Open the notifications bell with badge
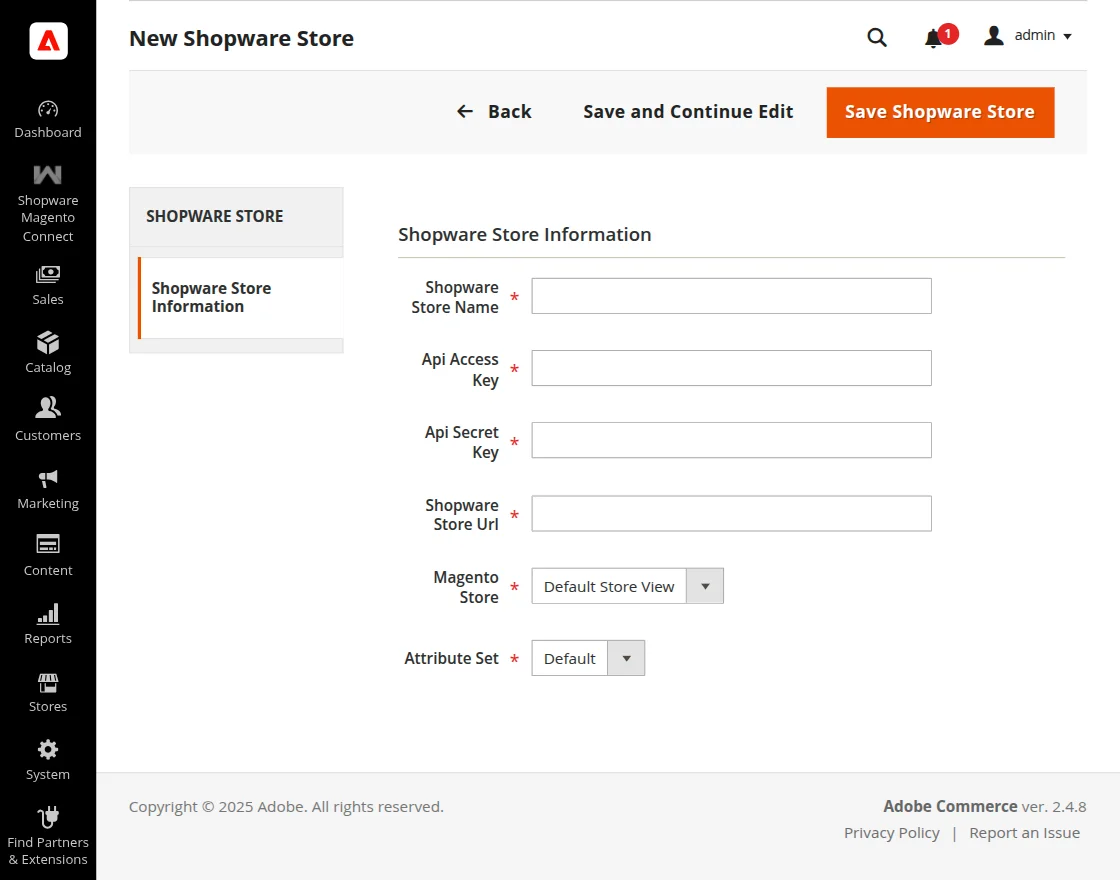The height and width of the screenshot is (880, 1120). click(x=934, y=37)
